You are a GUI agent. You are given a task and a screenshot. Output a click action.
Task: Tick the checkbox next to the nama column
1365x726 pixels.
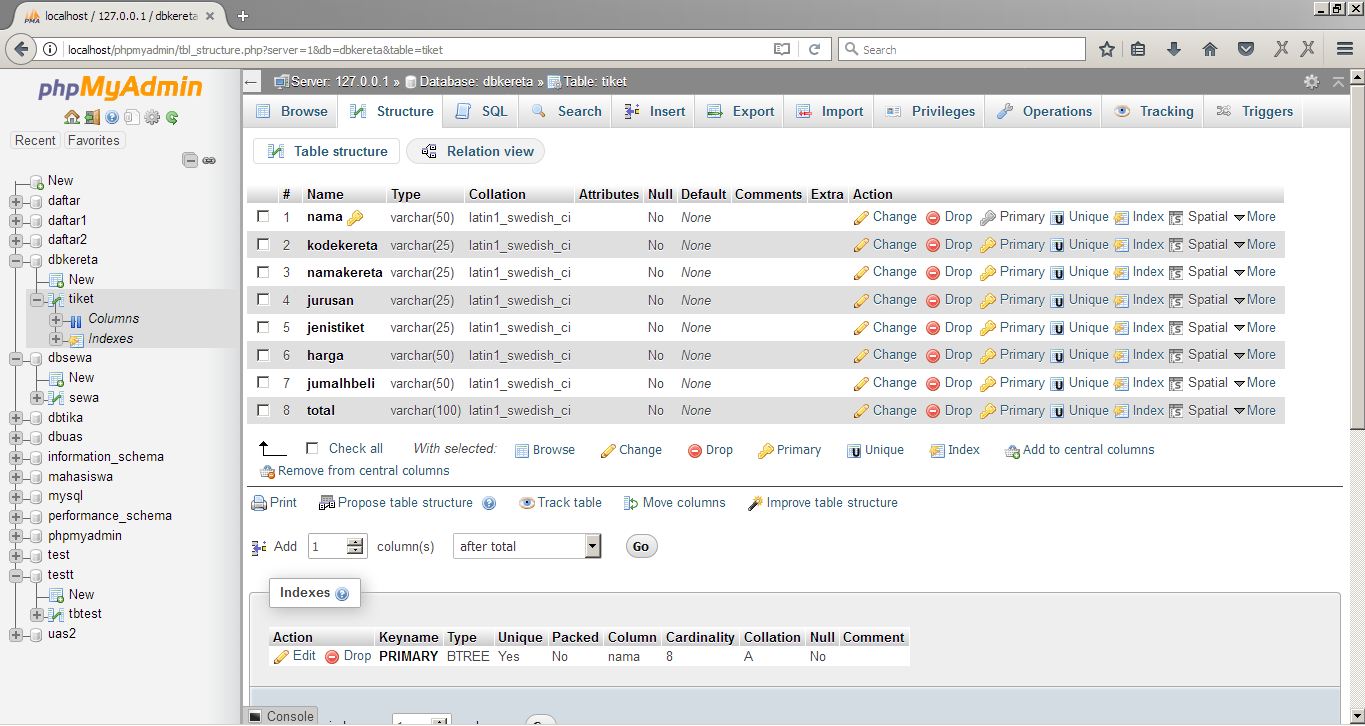pos(263,216)
